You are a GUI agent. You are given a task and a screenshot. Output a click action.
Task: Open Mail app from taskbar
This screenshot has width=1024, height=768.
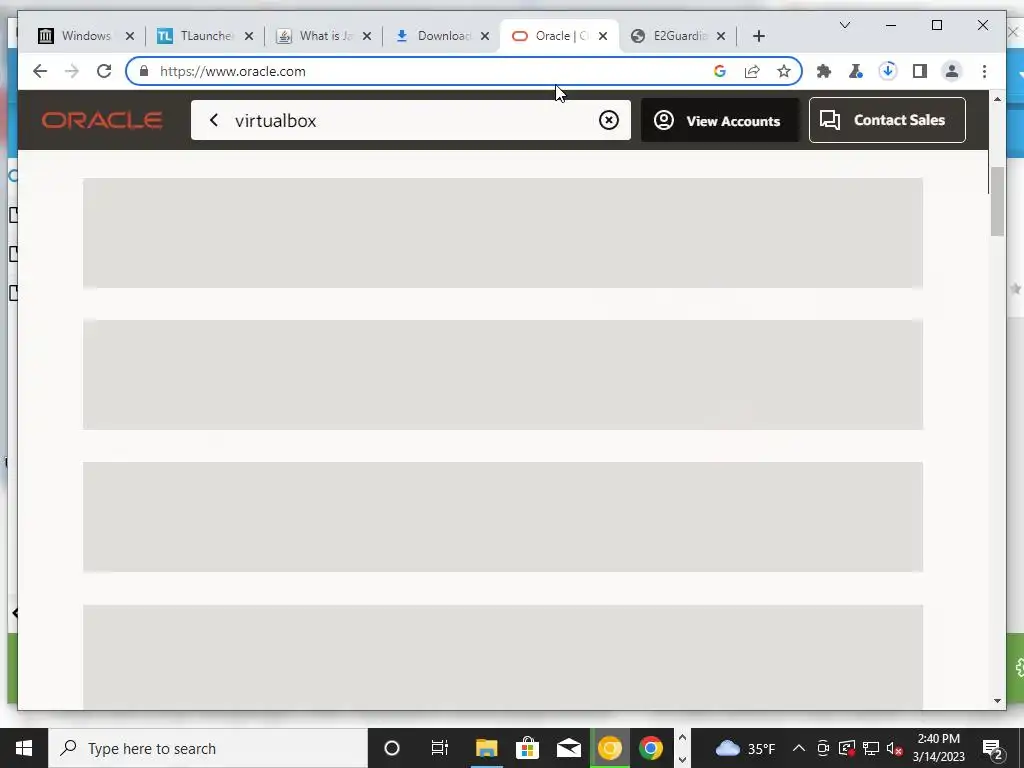pos(569,748)
